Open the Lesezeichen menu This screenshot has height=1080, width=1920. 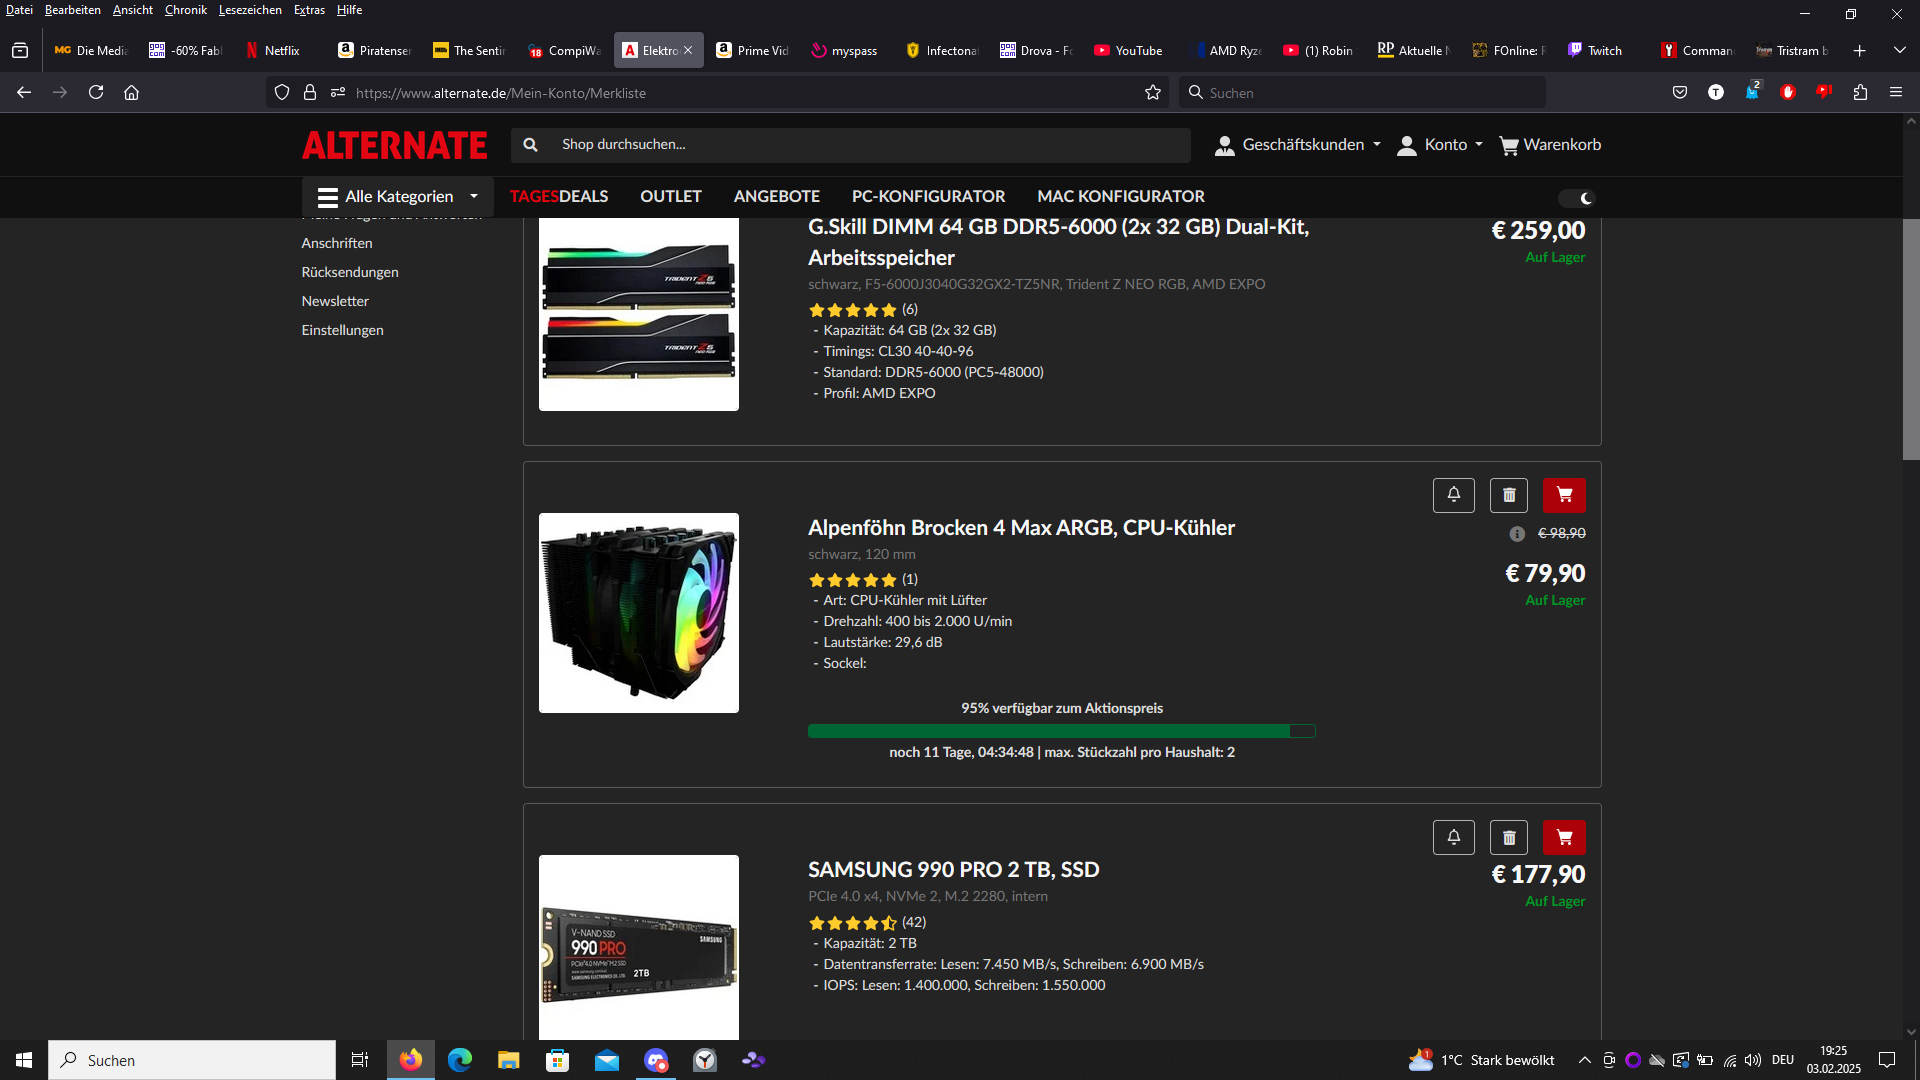(250, 10)
